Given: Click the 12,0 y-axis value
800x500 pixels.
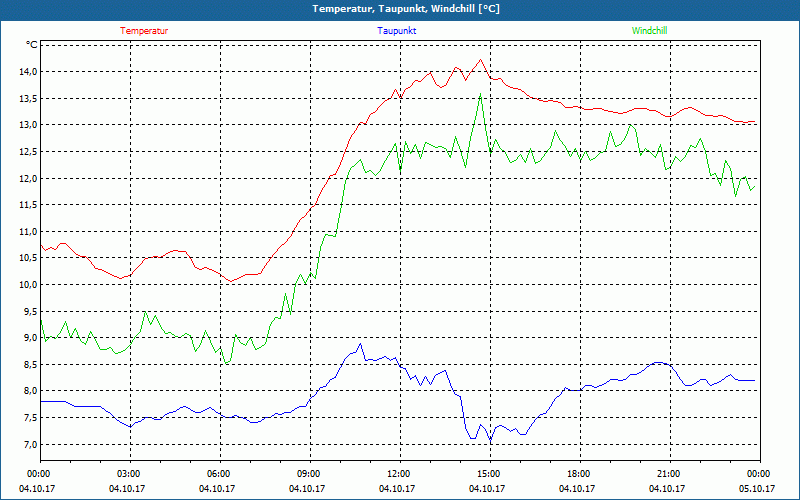Looking at the screenshot, I should click(29, 178).
